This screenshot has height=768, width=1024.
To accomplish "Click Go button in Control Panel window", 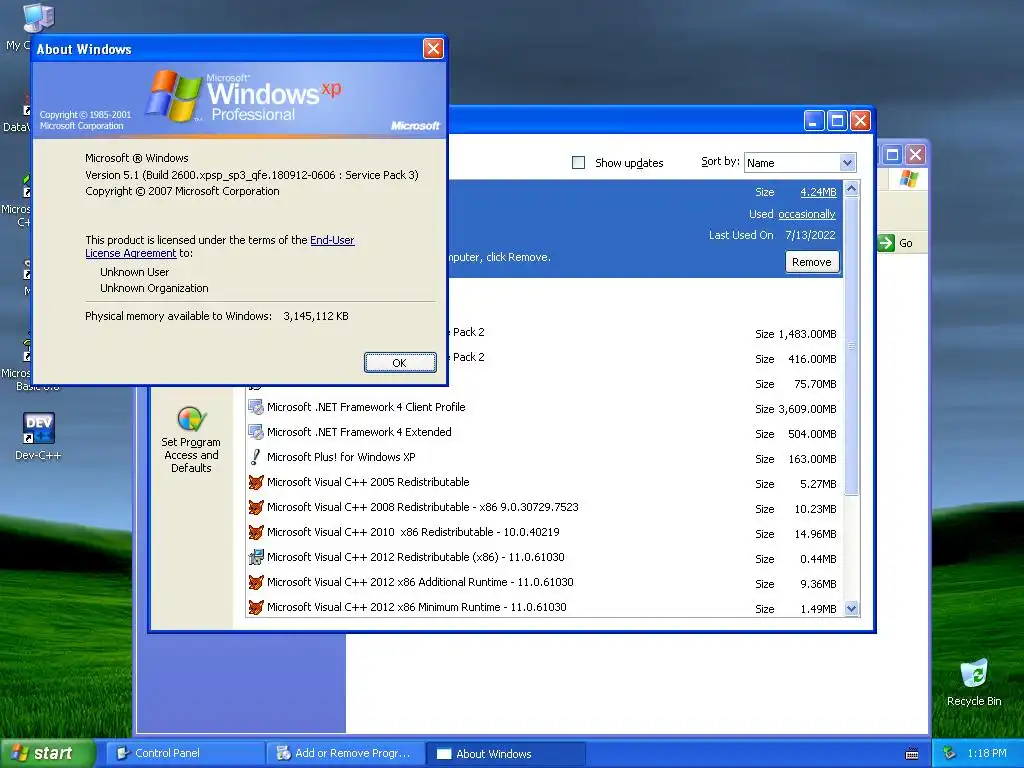I will click(896, 243).
